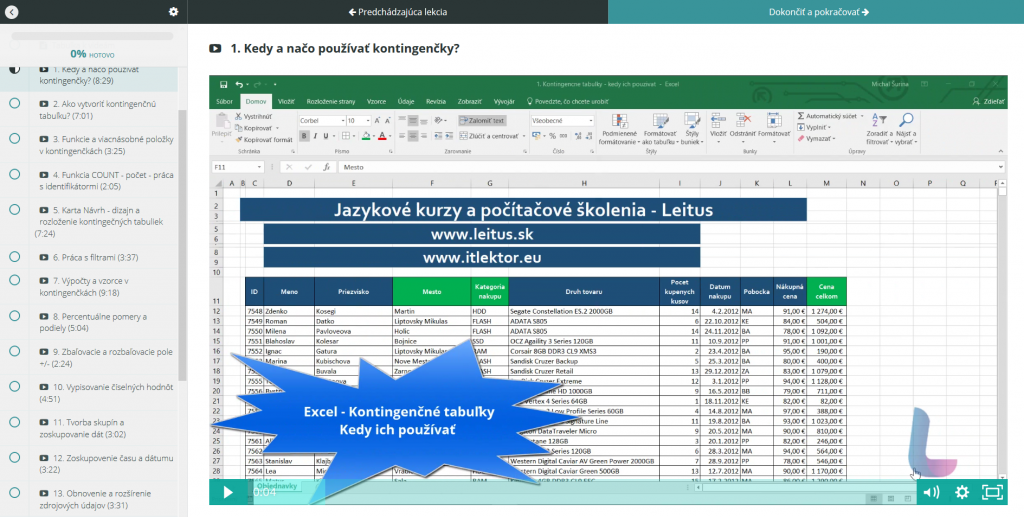Click the right arrow after Dokončiť a pokračovať
Screen dimensions: 1024x517
[x=865, y=12]
